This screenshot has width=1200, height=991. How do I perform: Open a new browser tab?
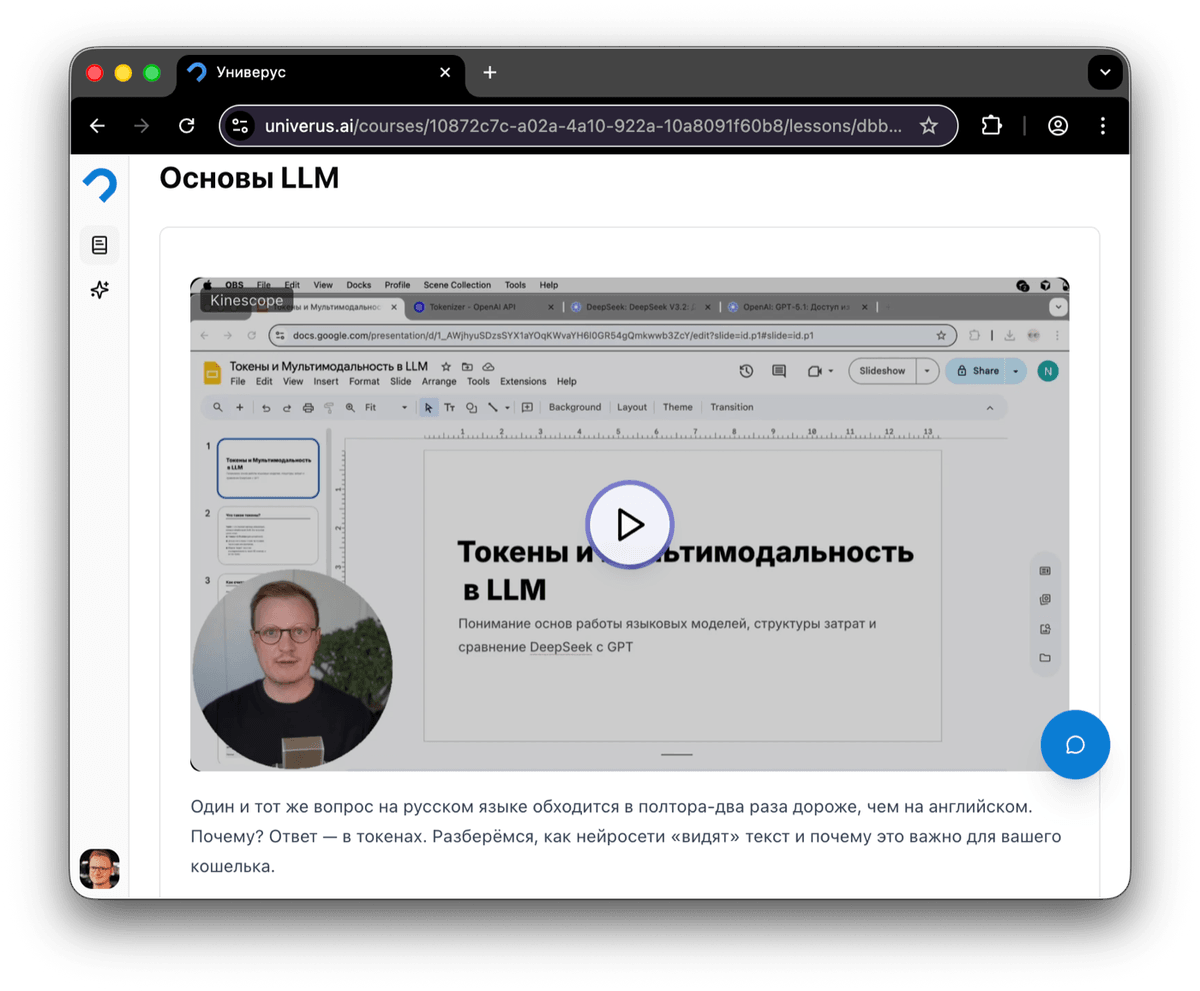[x=490, y=73]
